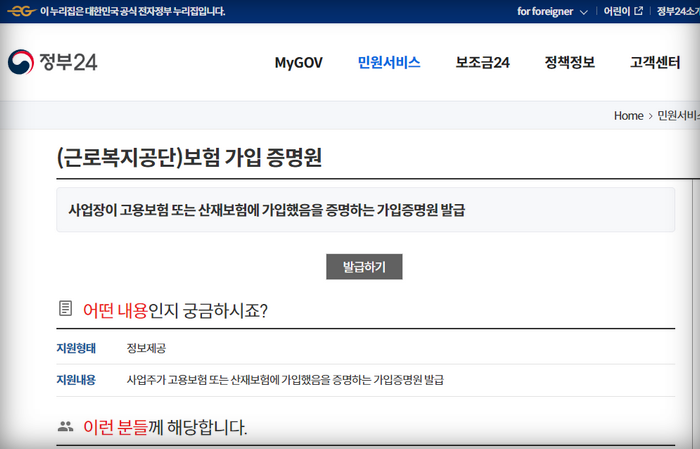Click the external link icon next to 어린이

pos(637,11)
